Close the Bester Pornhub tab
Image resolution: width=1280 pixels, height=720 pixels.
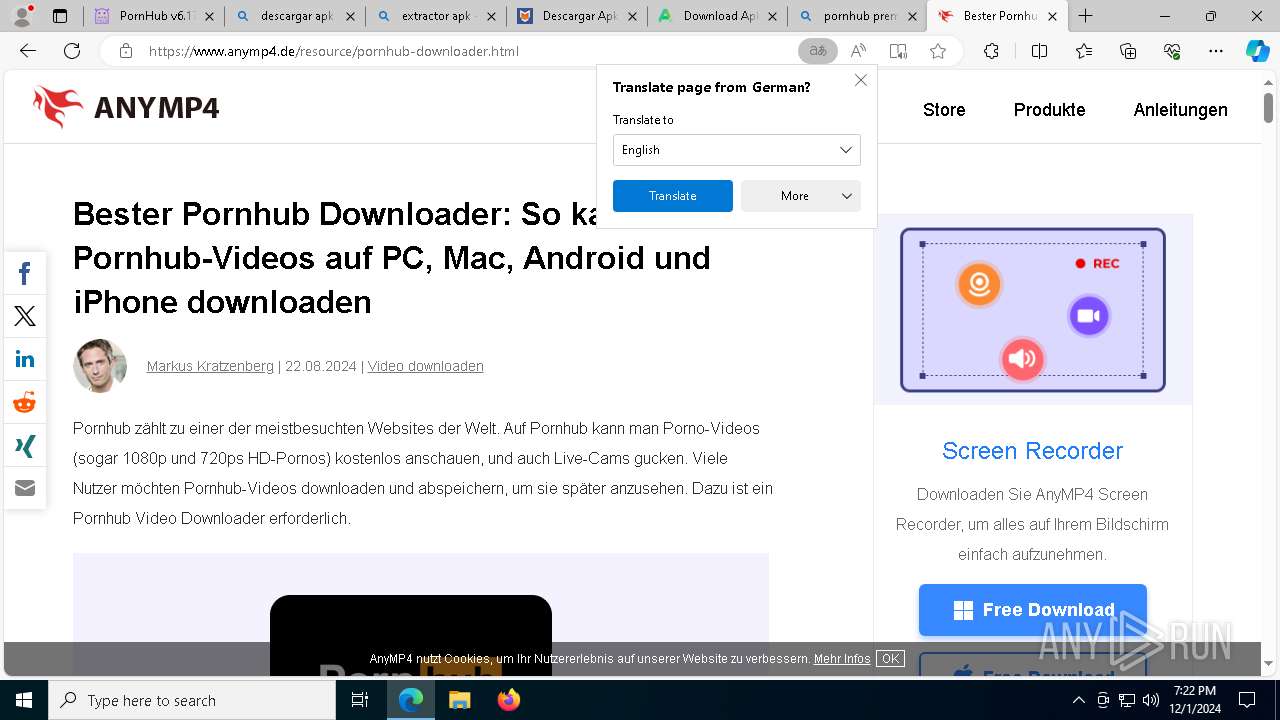pyautogui.click(x=1052, y=16)
